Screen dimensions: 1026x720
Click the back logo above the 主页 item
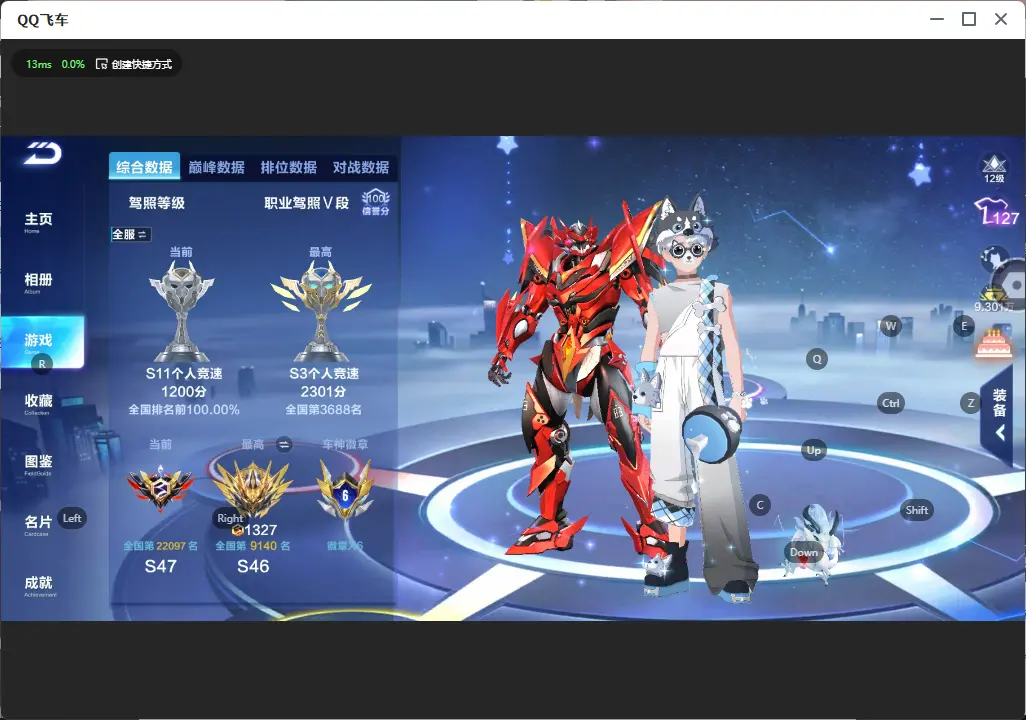(x=43, y=153)
